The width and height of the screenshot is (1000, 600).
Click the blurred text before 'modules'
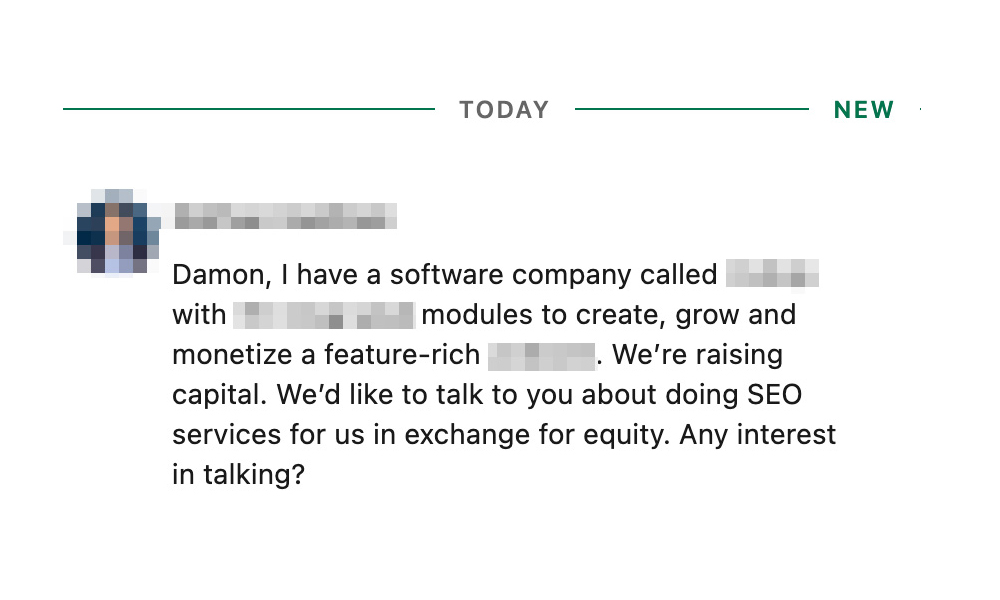pos(324,315)
